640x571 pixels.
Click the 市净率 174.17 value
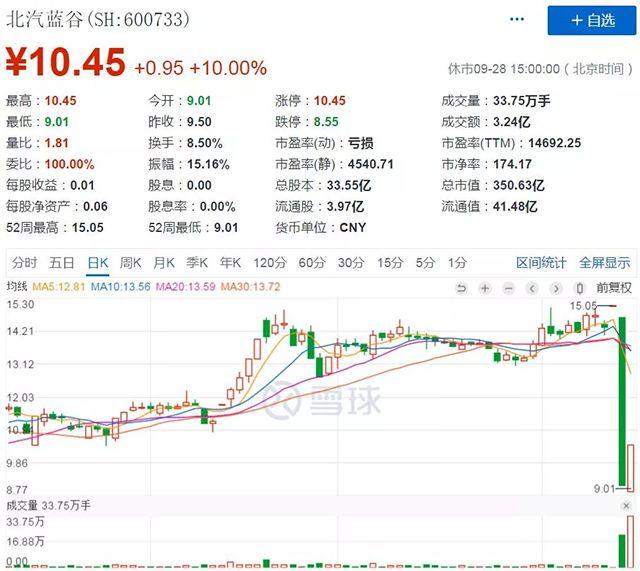(512, 164)
